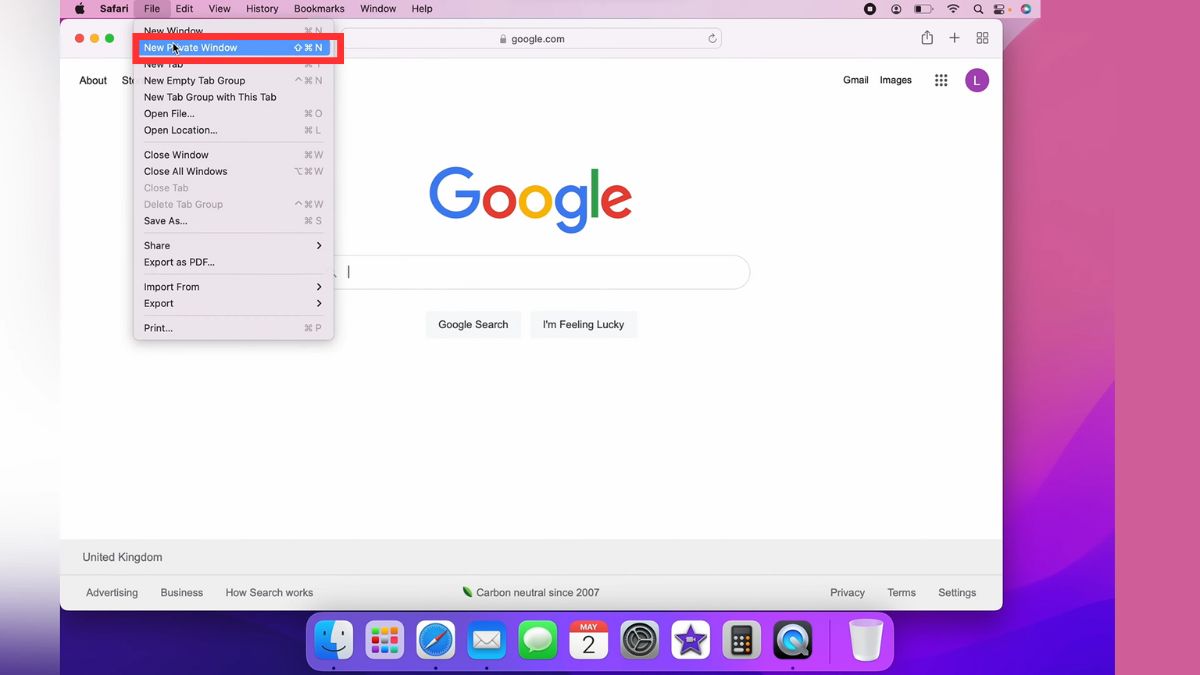The height and width of the screenshot is (675, 1200).
Task: Open Calendar in the Dock
Action: click(x=589, y=640)
